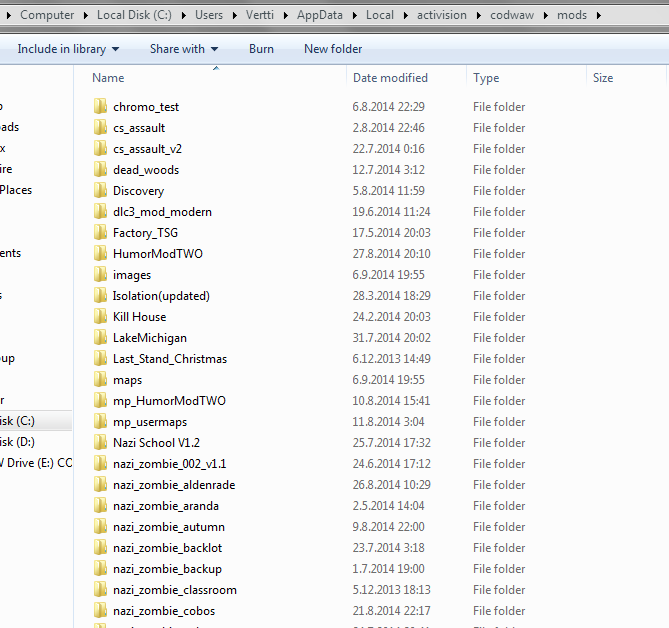The image size is (669, 628).
Task: Click the maps folder icon
Action: click(x=100, y=379)
